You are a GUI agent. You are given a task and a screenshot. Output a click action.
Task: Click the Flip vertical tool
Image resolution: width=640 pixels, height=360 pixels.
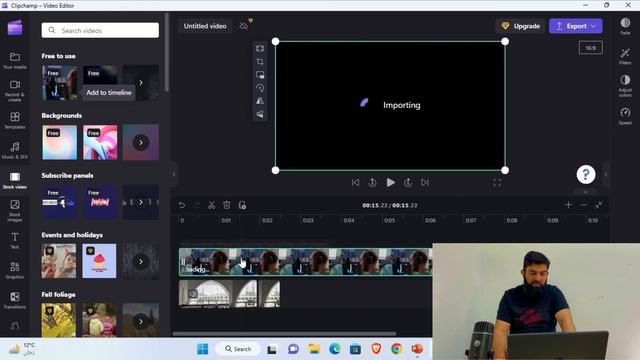tap(260, 114)
